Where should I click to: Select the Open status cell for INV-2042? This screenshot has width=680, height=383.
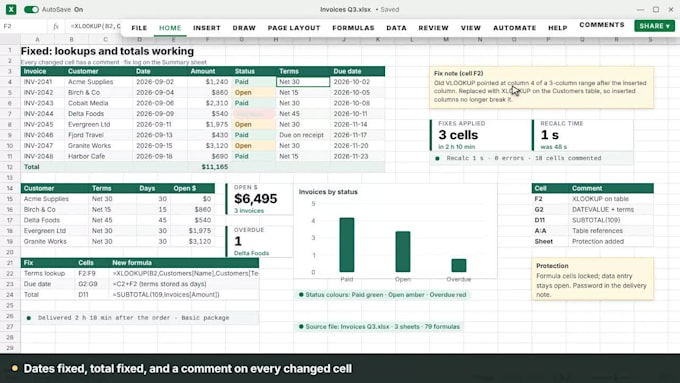pos(254,92)
